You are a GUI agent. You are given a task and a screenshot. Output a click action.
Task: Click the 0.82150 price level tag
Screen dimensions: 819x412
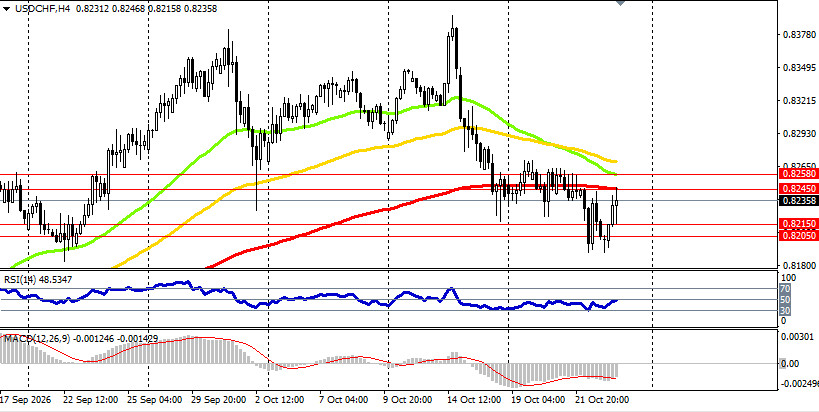coord(797,223)
